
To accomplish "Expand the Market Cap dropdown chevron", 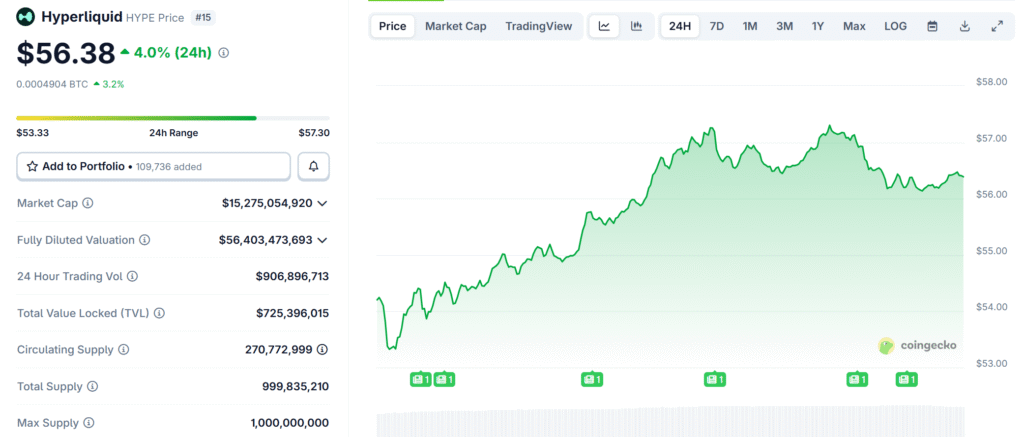I will [x=322, y=203].
